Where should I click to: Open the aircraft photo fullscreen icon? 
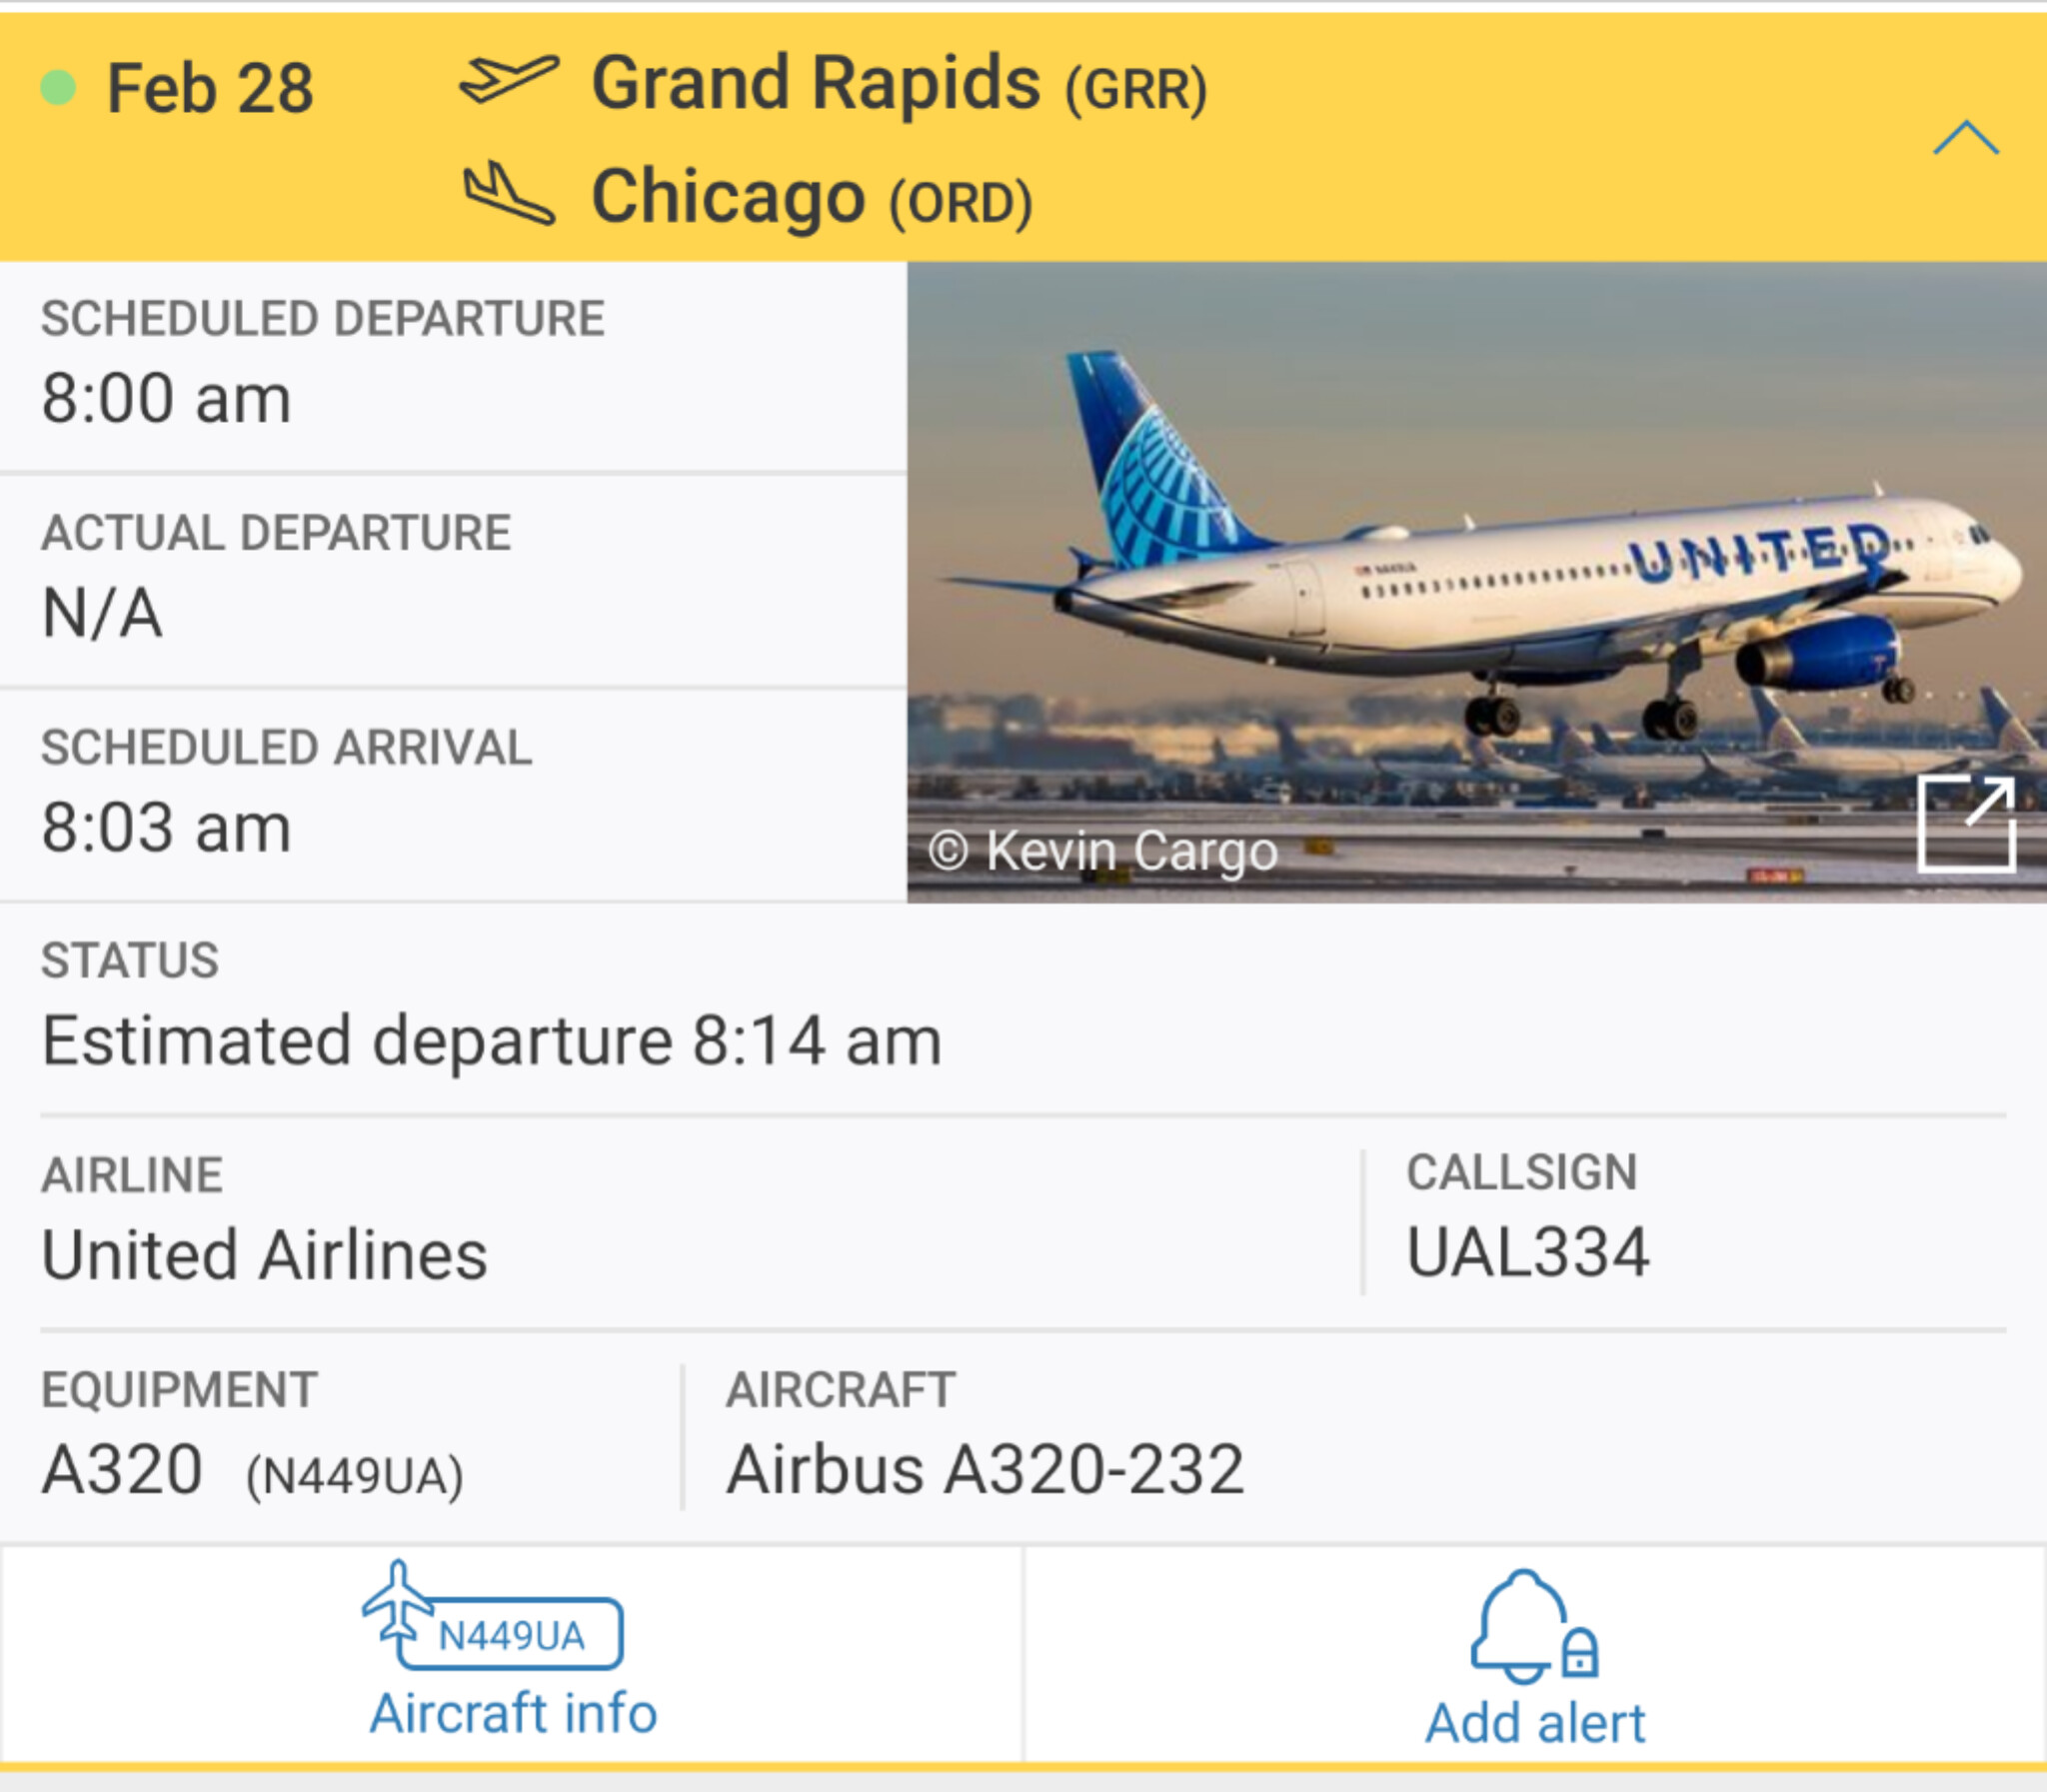[1966, 824]
